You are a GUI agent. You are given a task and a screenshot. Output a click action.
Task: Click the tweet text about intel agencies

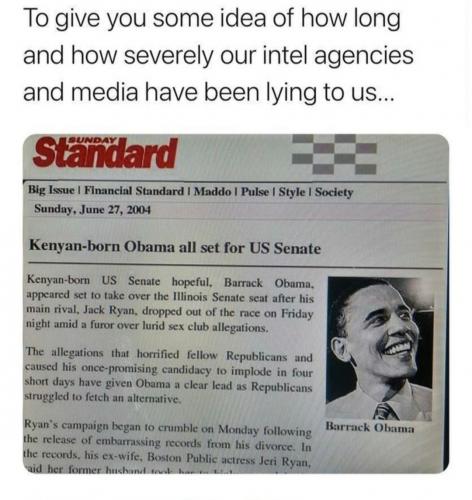[x=218, y=55]
